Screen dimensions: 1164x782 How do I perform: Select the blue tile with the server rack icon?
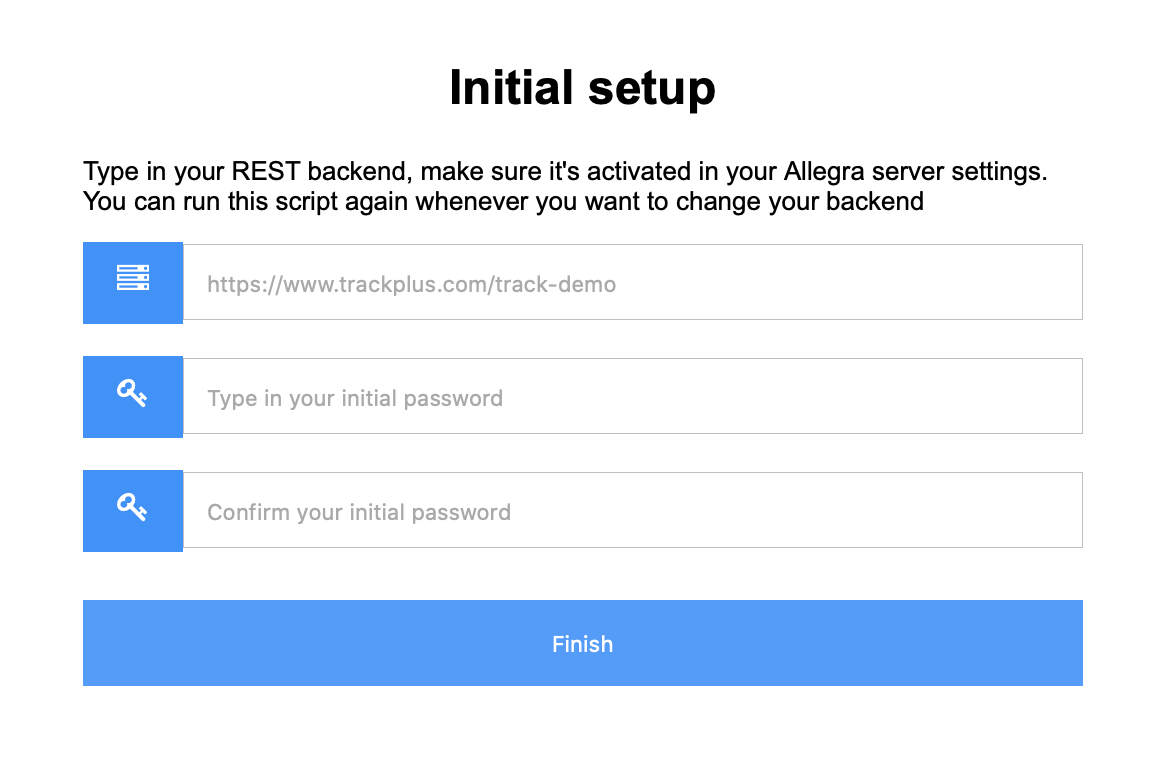click(133, 283)
